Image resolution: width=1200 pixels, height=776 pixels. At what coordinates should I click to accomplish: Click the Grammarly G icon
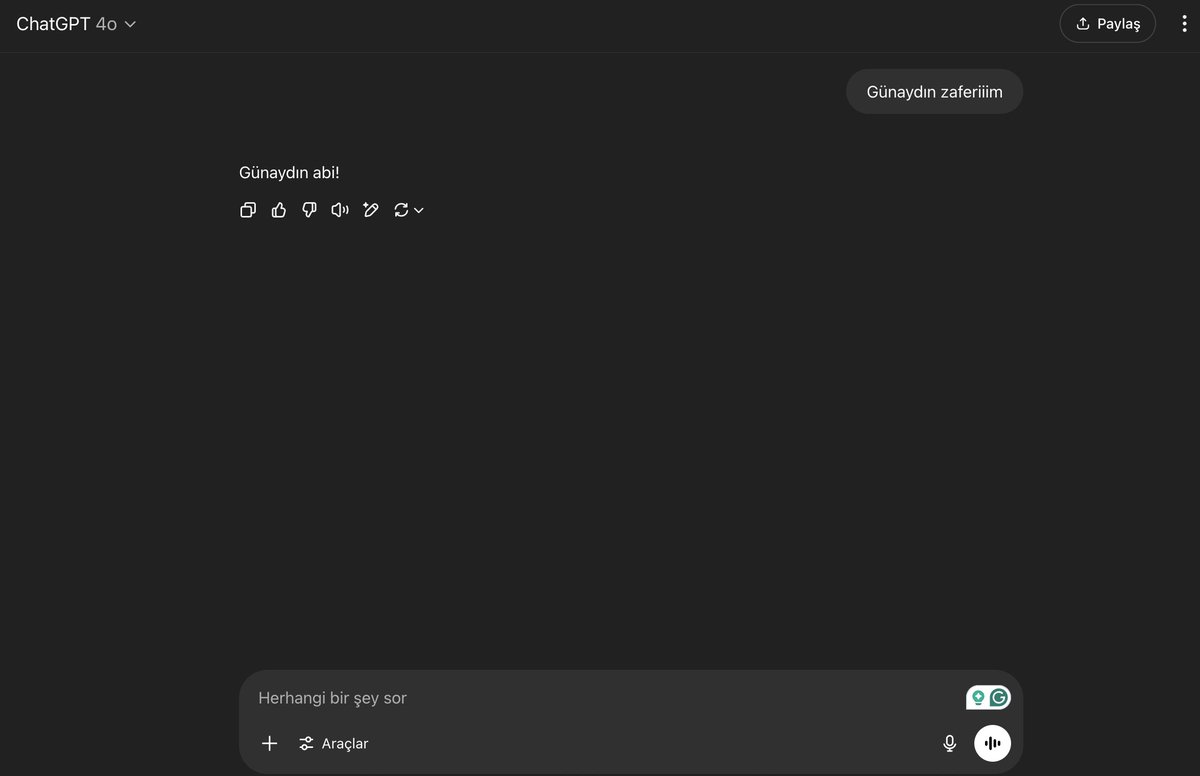[x=999, y=698]
